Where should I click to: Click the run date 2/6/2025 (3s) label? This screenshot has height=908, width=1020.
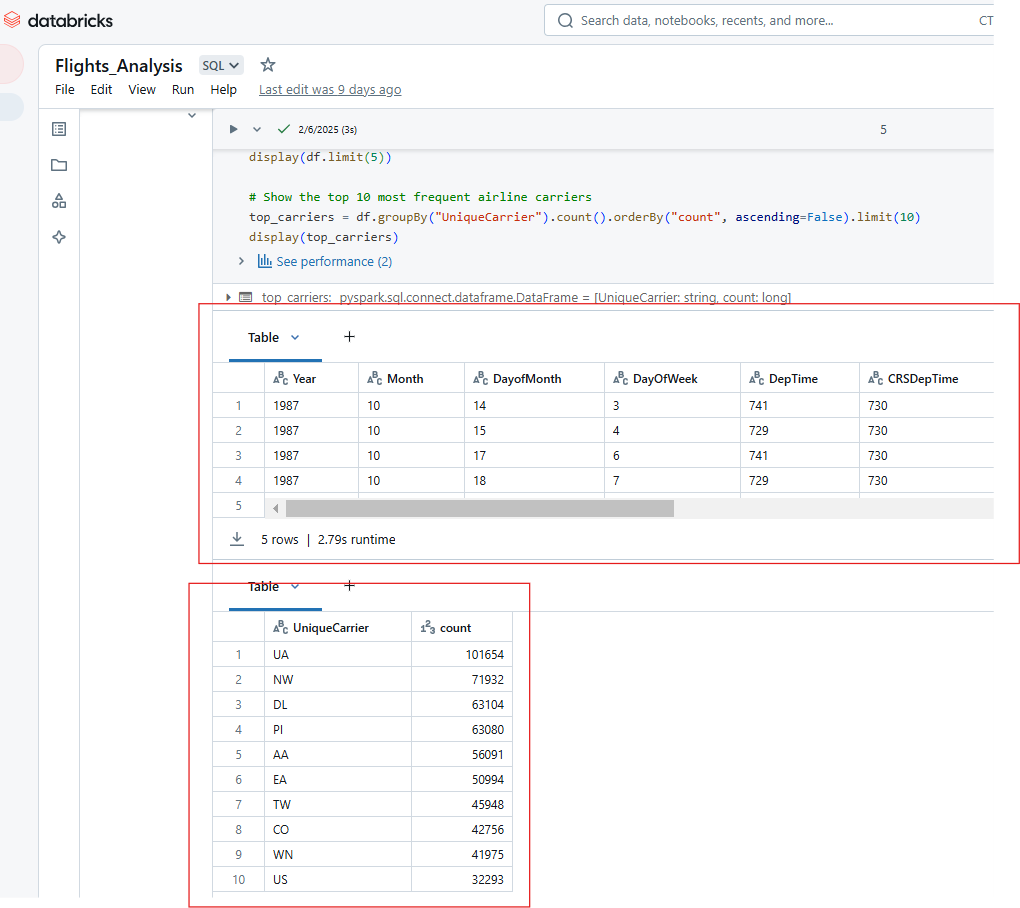[x=327, y=129]
